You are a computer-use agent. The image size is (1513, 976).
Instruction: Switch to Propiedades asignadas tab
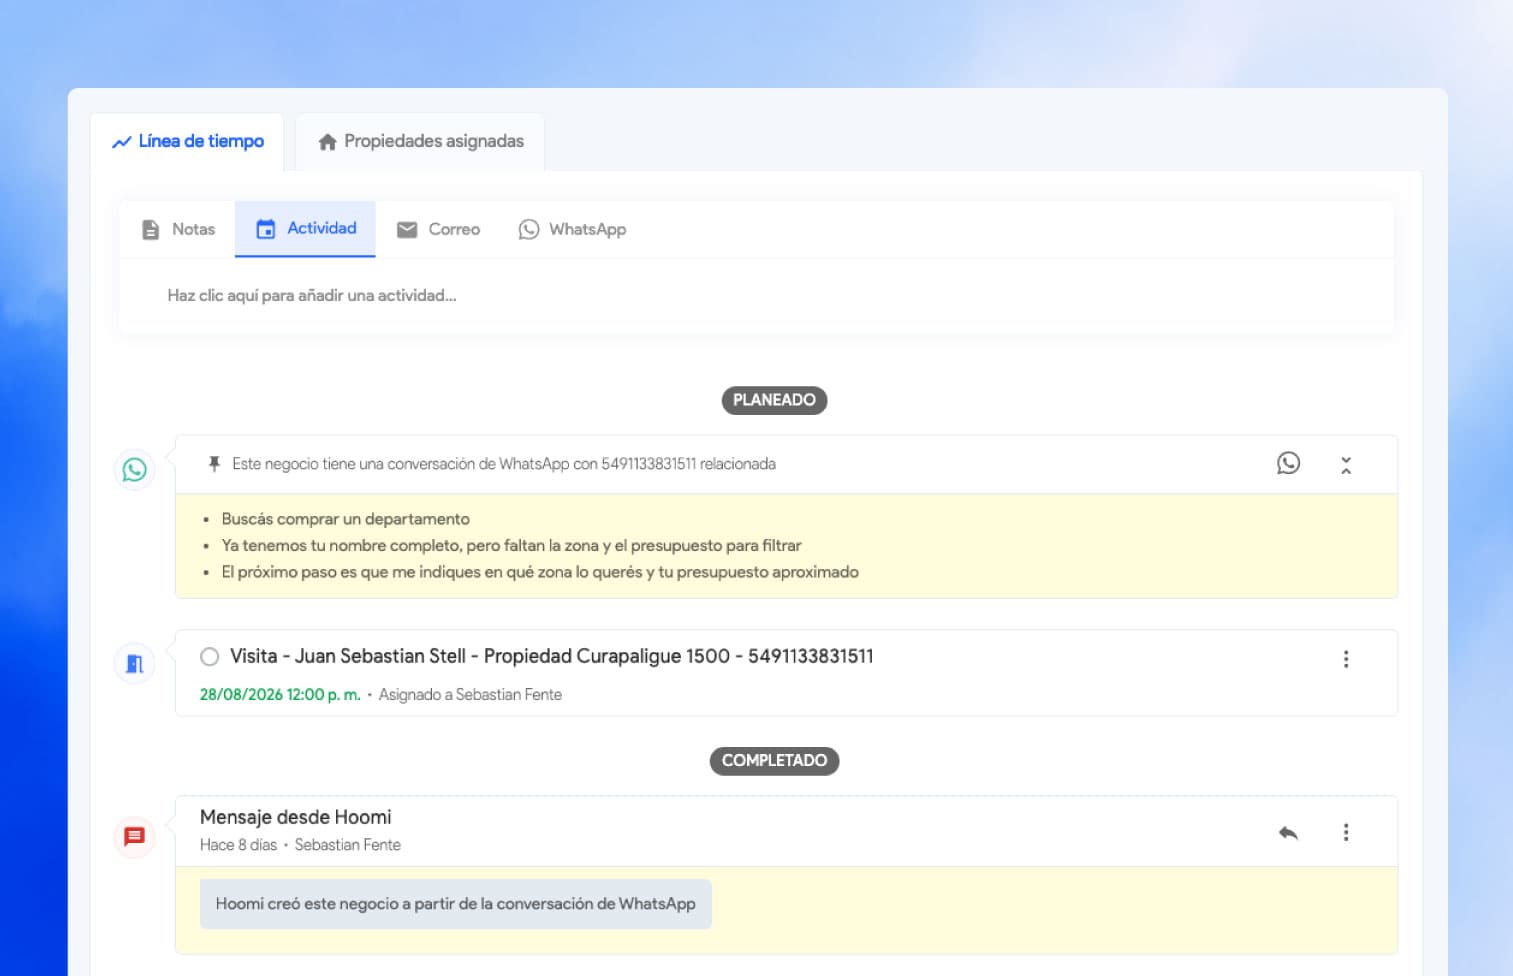(x=420, y=142)
